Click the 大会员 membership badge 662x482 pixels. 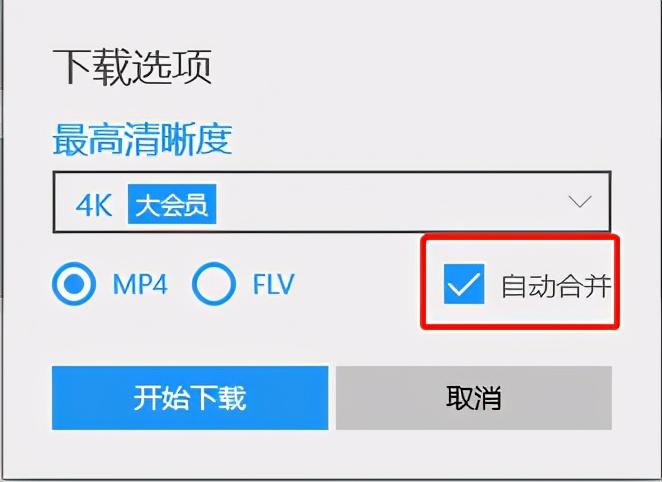click(x=172, y=204)
